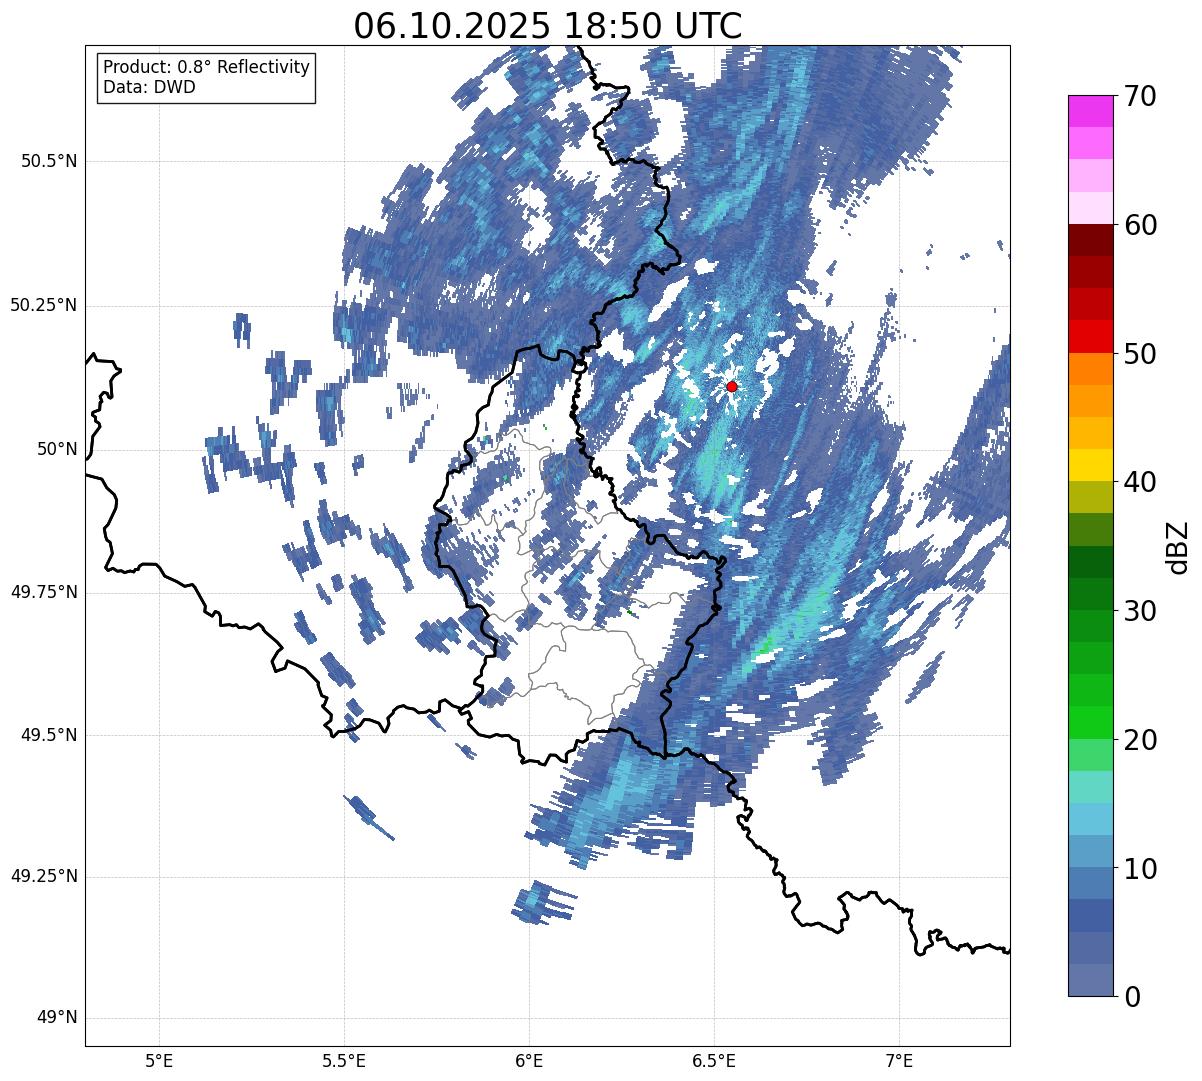Click the 49.25°N latitude label
The width and height of the screenshot is (1202, 1081).
(43, 876)
